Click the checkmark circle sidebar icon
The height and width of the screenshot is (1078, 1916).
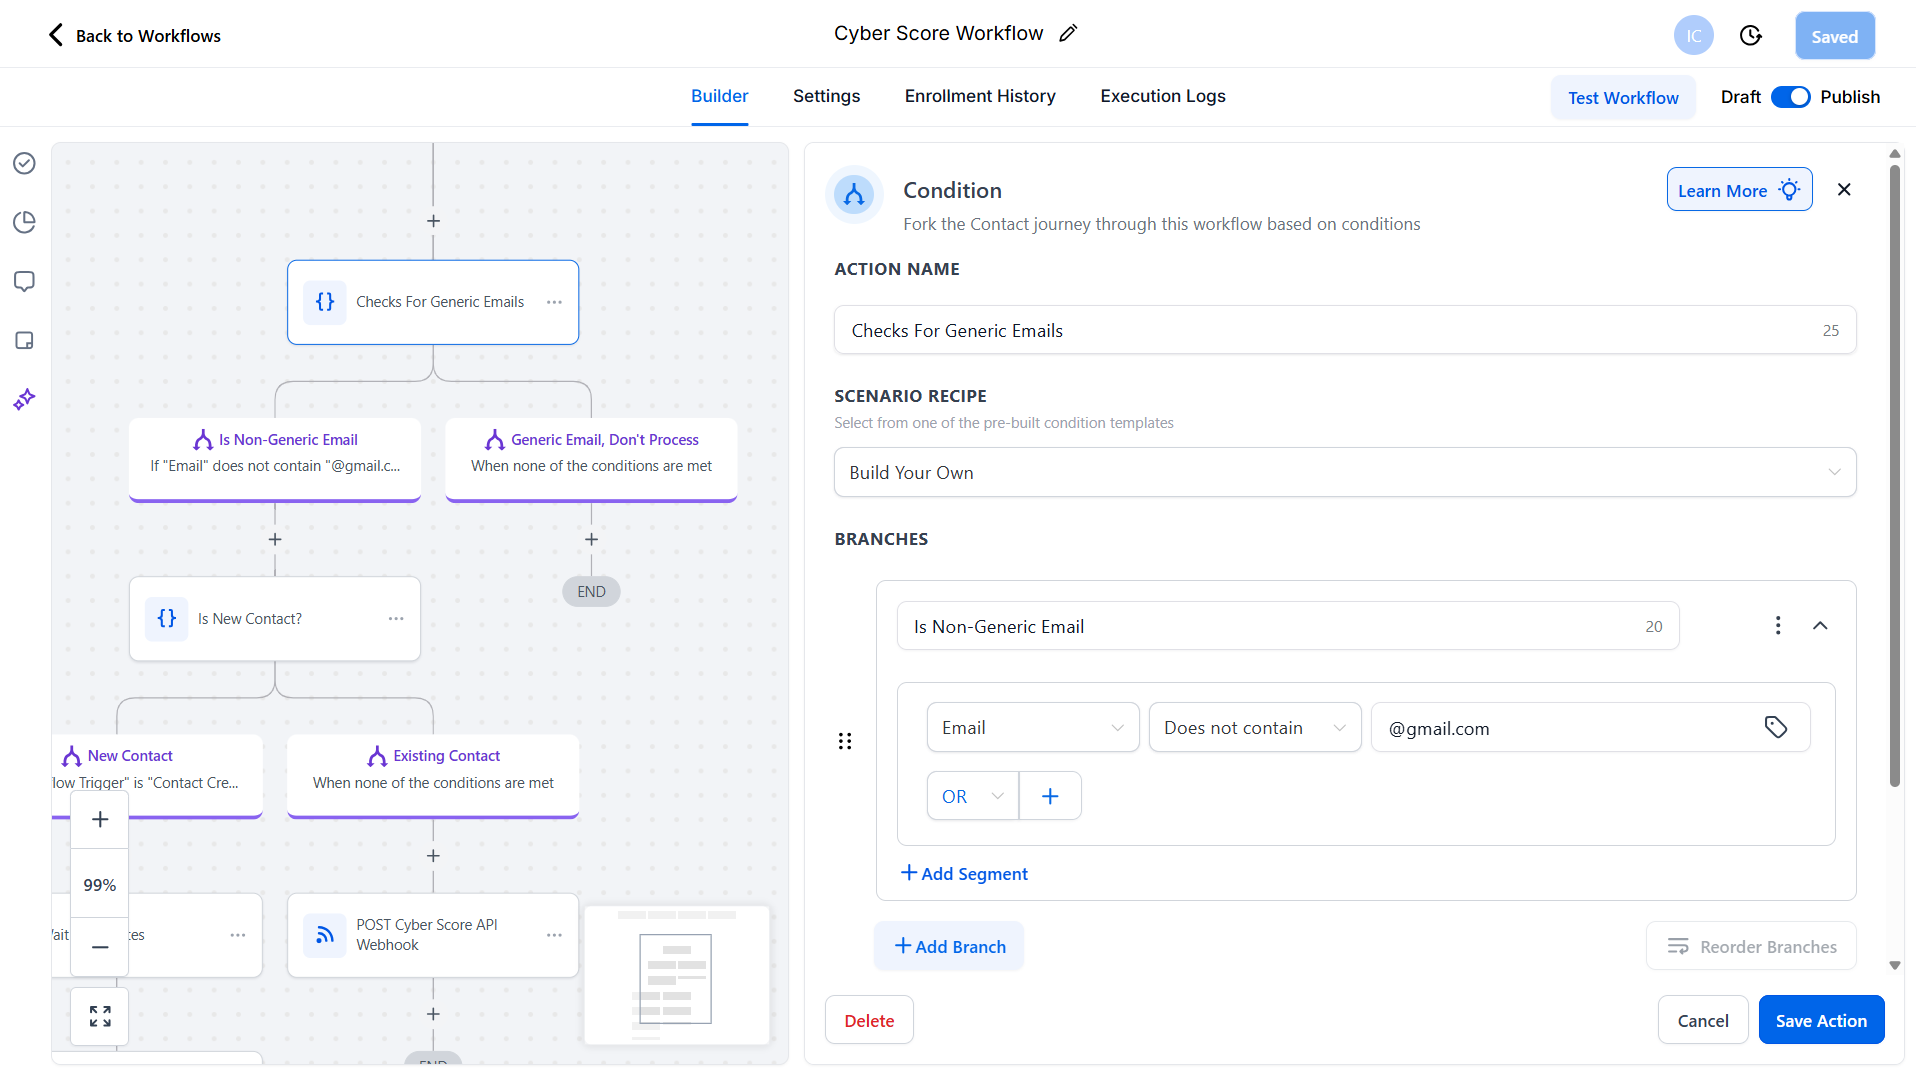[25, 163]
